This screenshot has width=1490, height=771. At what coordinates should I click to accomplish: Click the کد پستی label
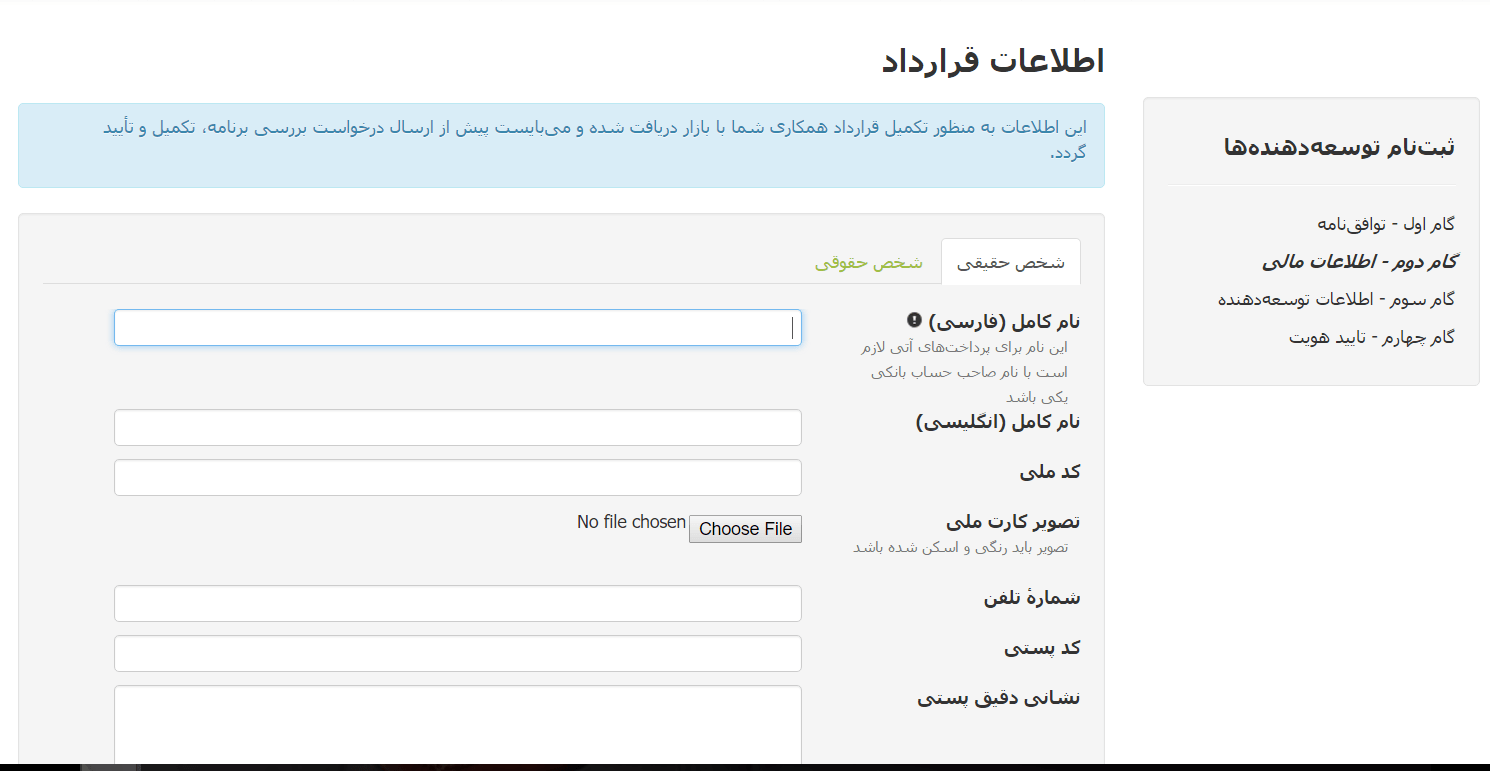pyautogui.click(x=1042, y=648)
